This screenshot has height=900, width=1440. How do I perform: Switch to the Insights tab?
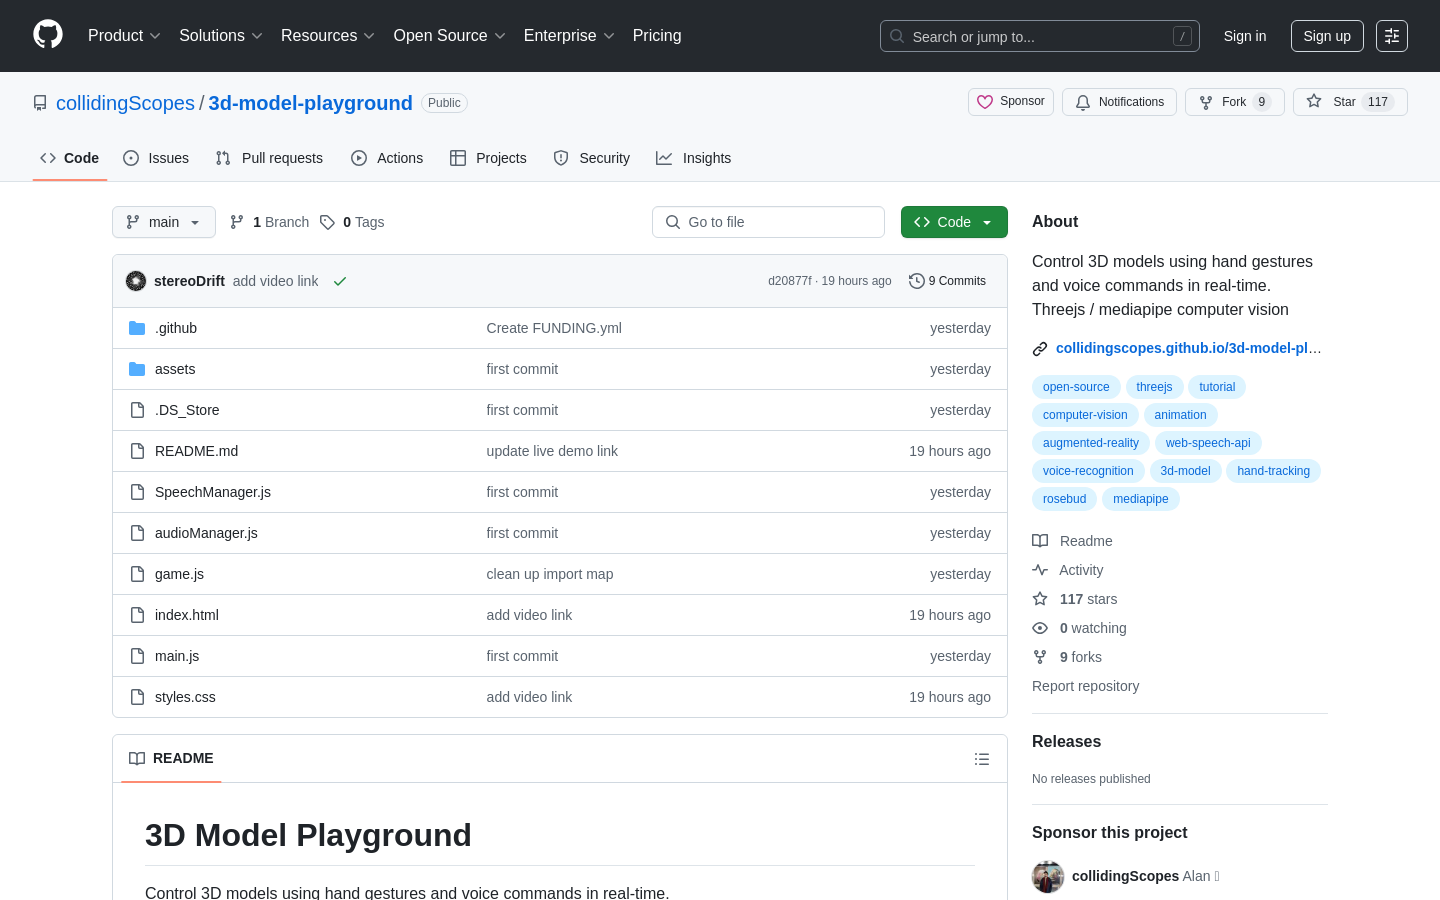click(x=694, y=158)
